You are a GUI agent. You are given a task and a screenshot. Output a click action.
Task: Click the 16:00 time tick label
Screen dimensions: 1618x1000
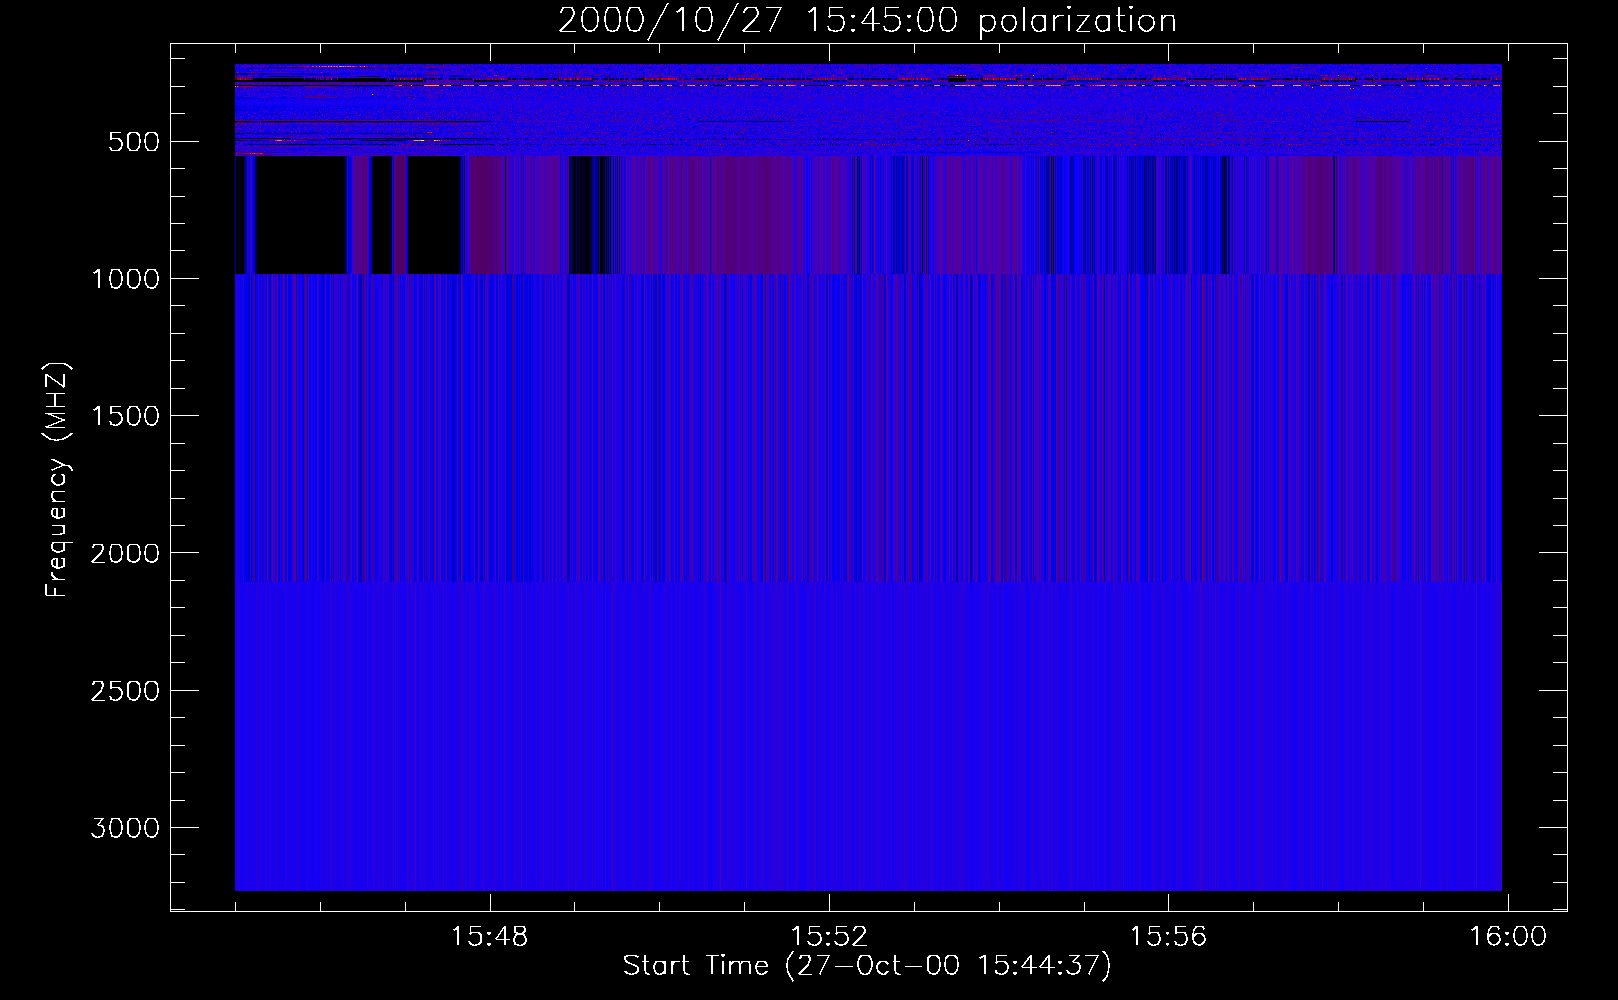[1507, 937]
